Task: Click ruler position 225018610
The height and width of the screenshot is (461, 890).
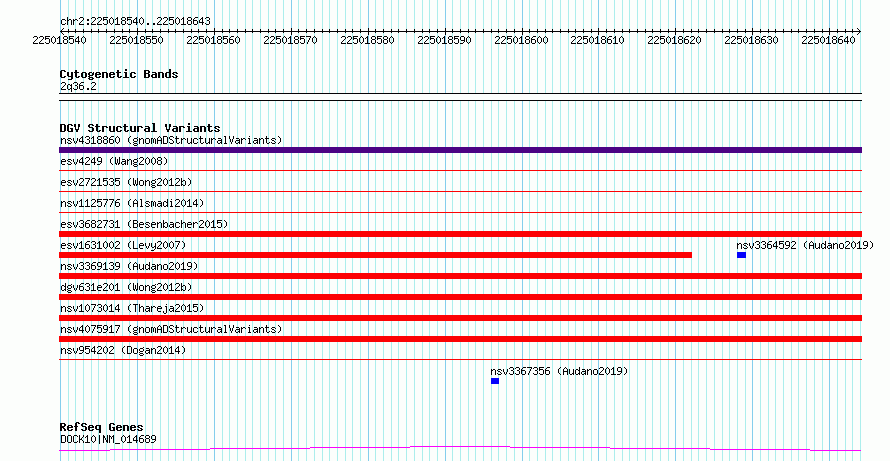Action: coord(598,40)
